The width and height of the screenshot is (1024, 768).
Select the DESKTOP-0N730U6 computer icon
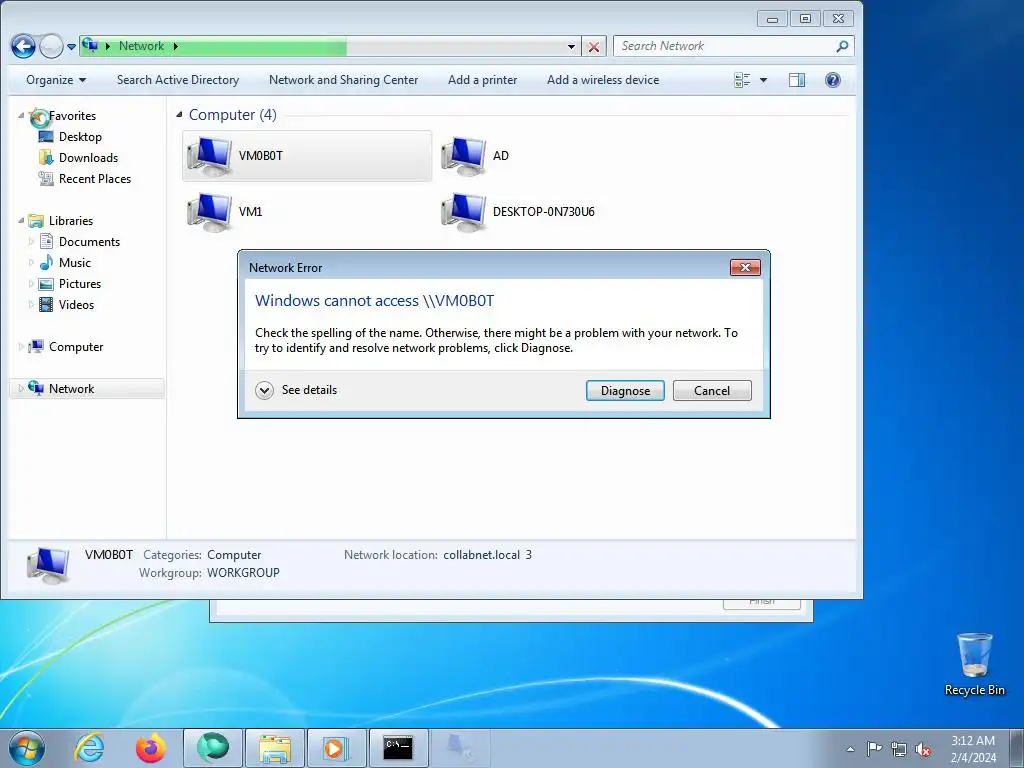click(x=463, y=212)
